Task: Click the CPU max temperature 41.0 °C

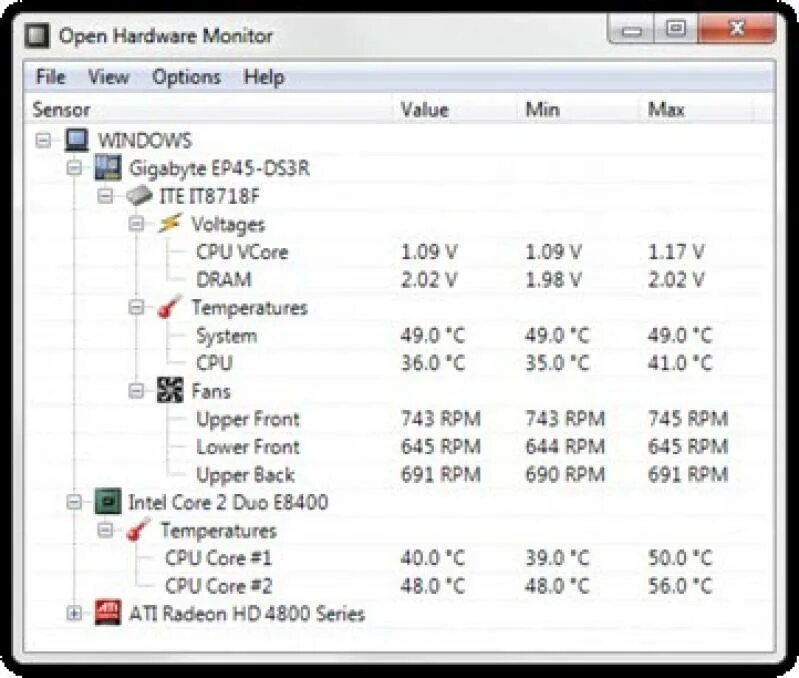Action: 680,363
